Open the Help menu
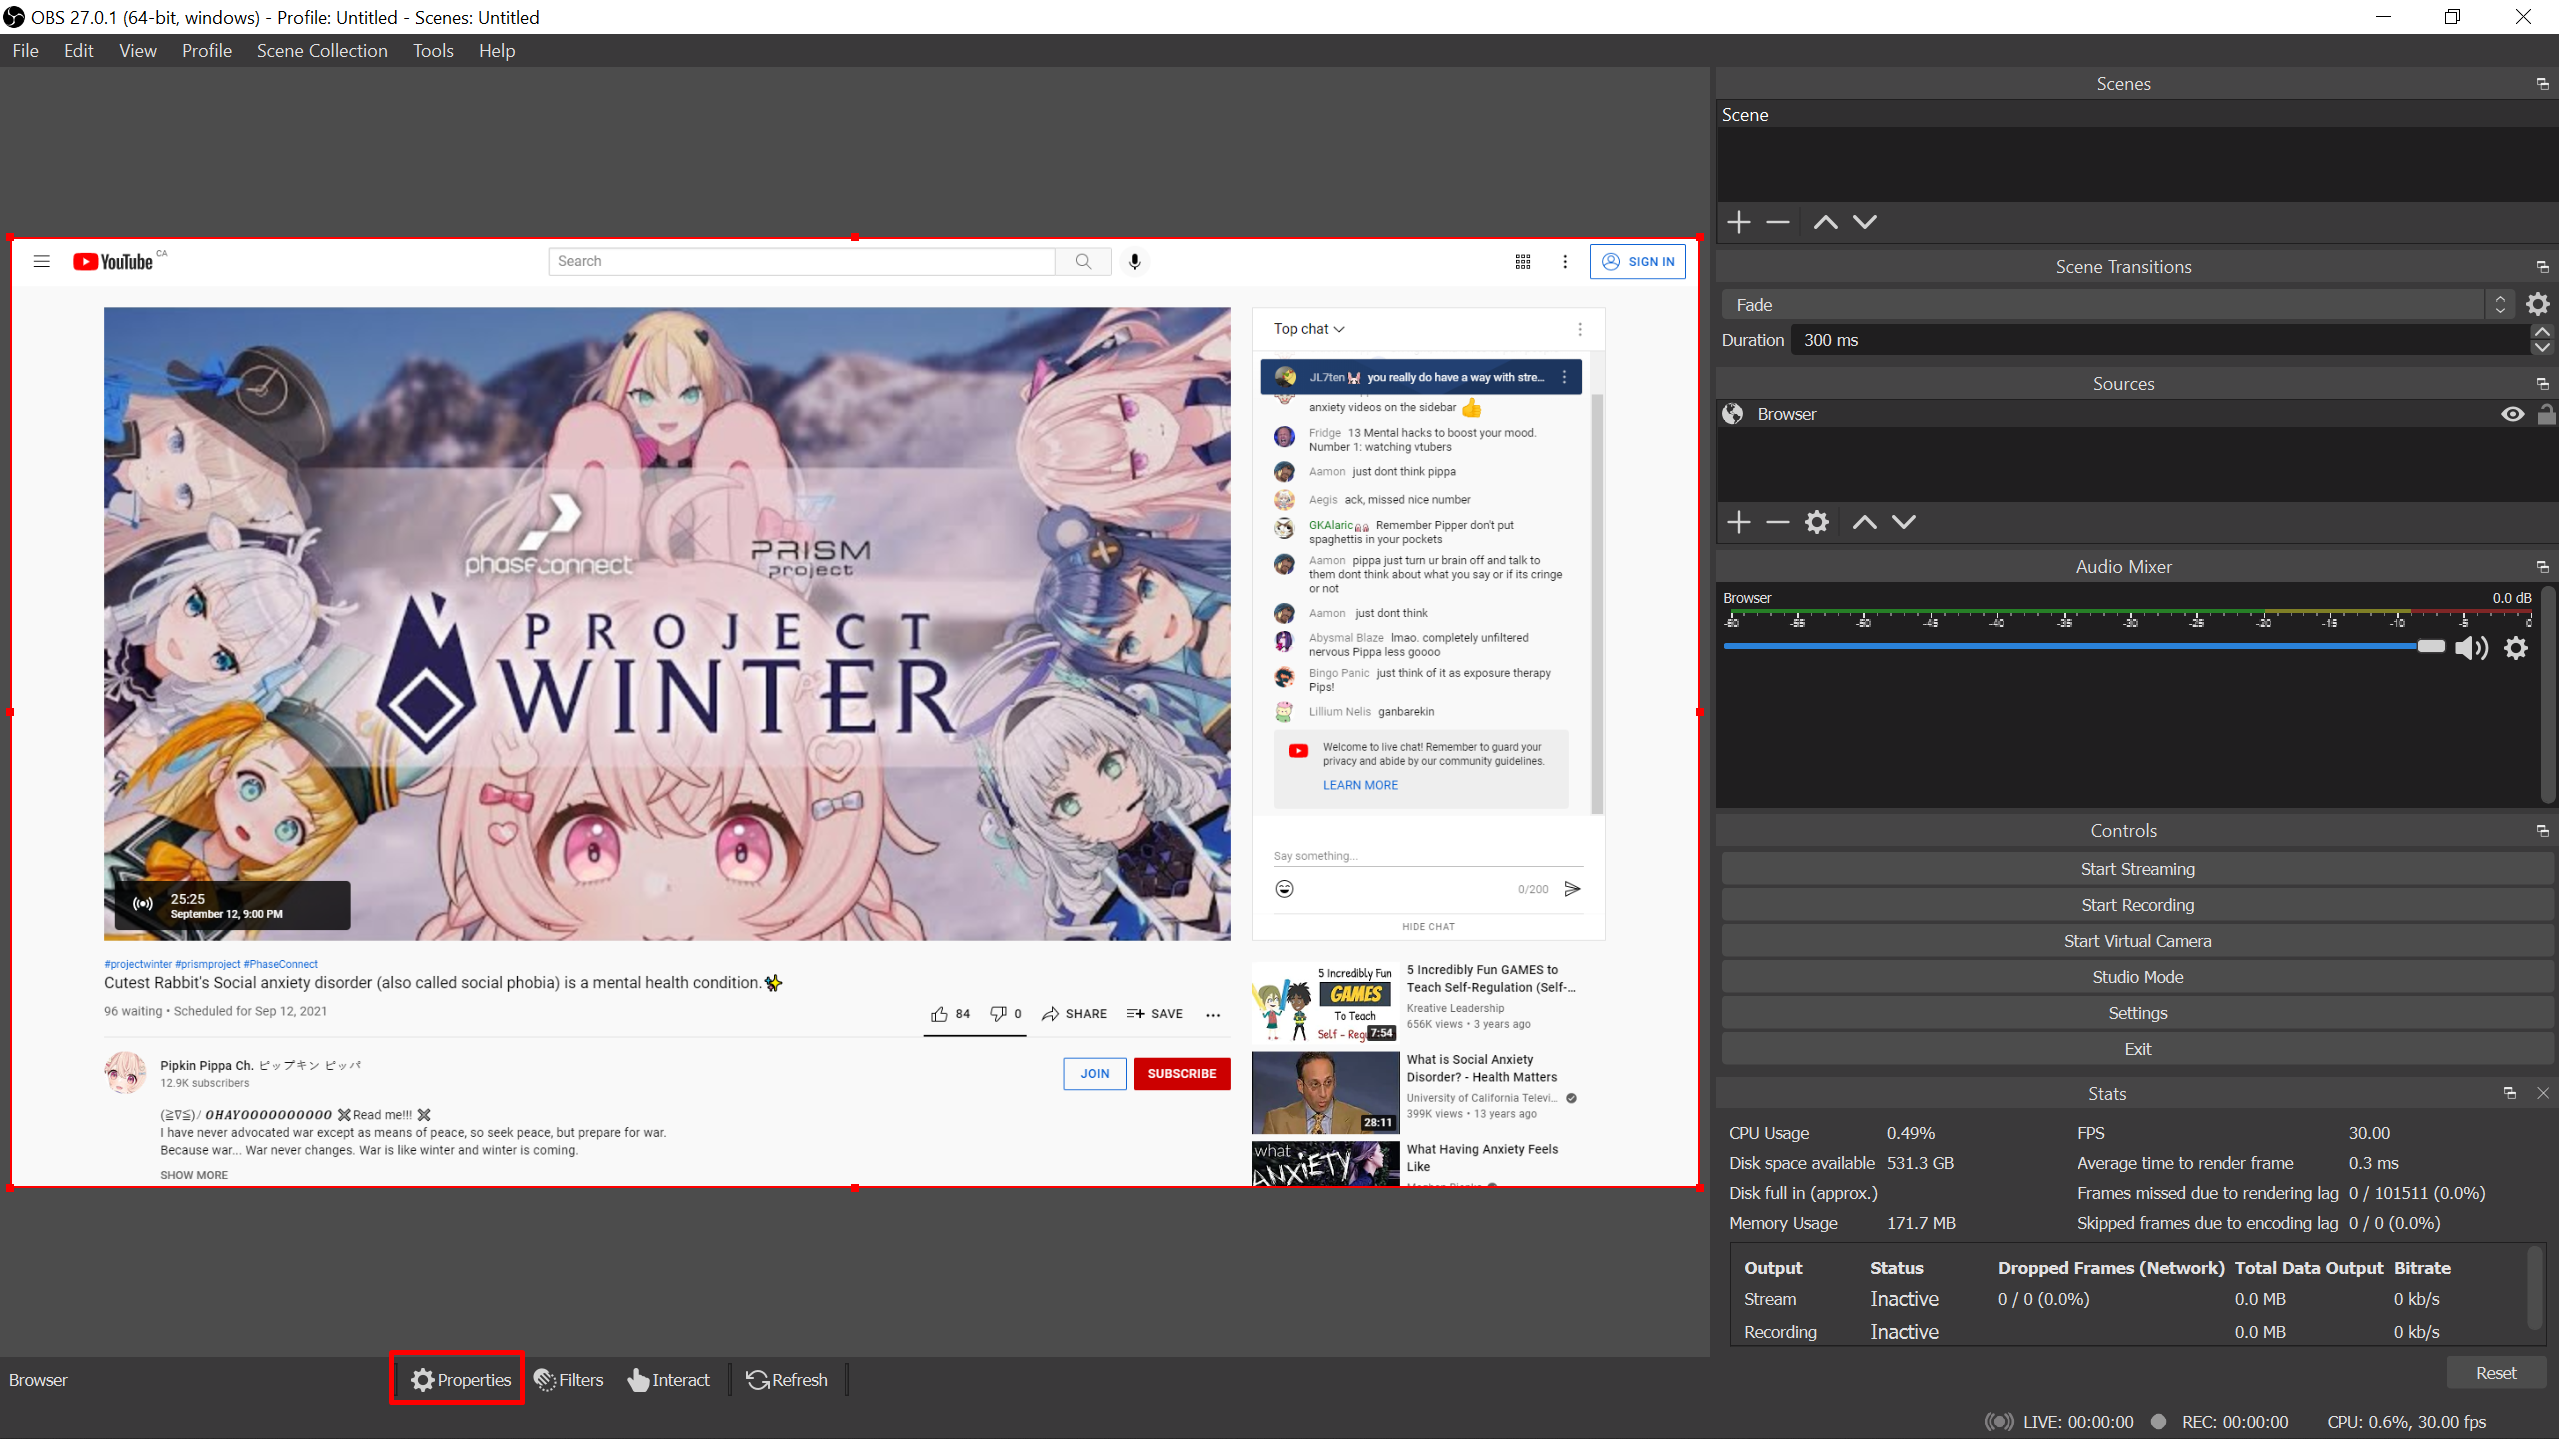This screenshot has width=2559, height=1439. (x=497, y=51)
